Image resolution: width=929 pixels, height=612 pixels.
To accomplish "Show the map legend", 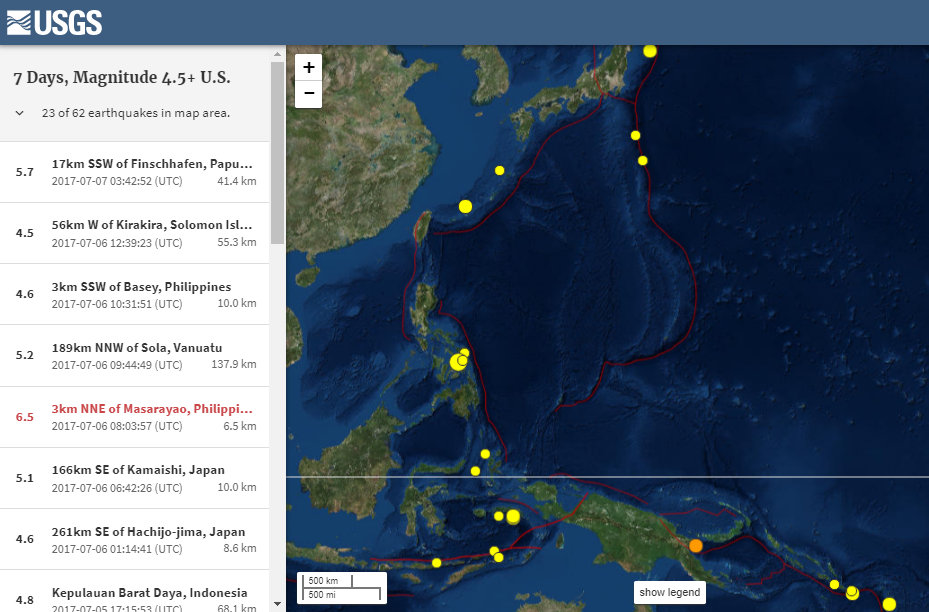I will [669, 592].
